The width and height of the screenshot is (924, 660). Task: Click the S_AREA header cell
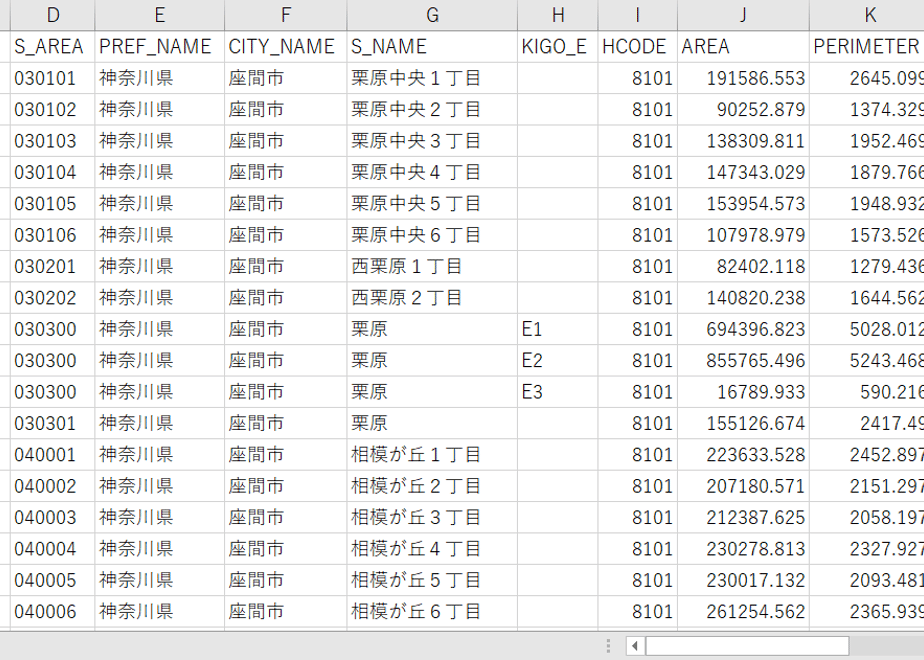click(x=52, y=47)
